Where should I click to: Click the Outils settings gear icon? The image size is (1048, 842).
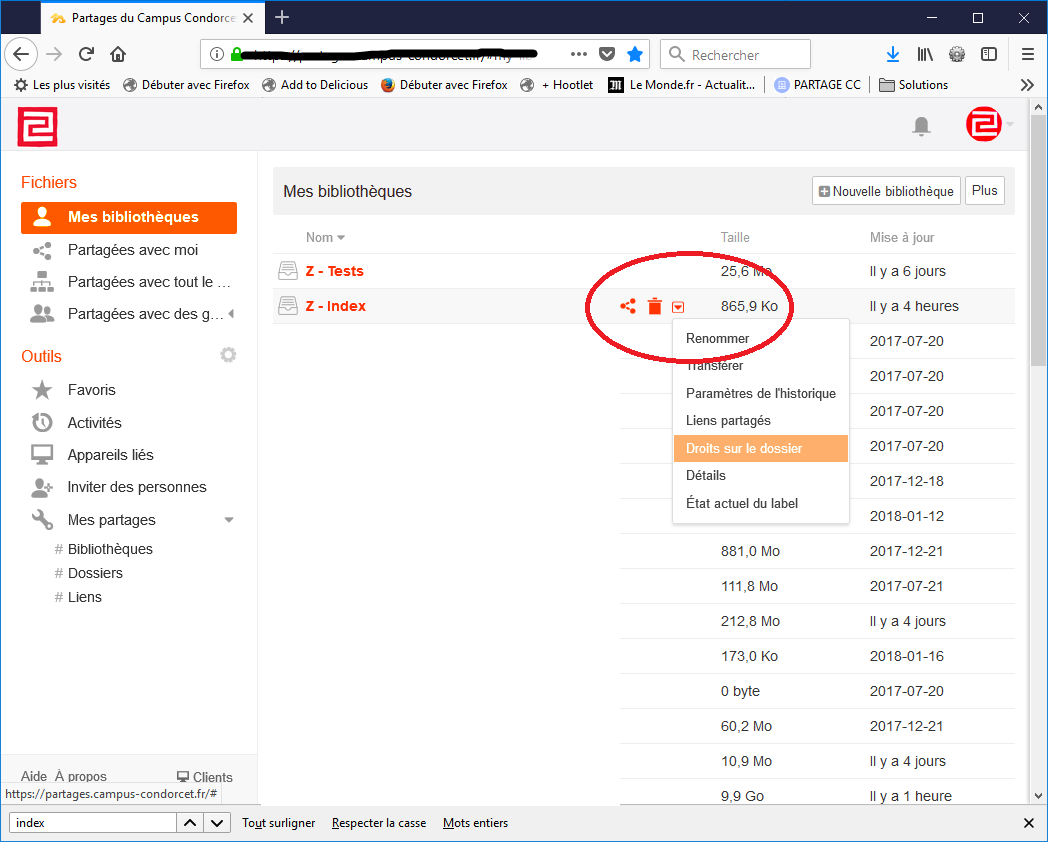point(228,355)
